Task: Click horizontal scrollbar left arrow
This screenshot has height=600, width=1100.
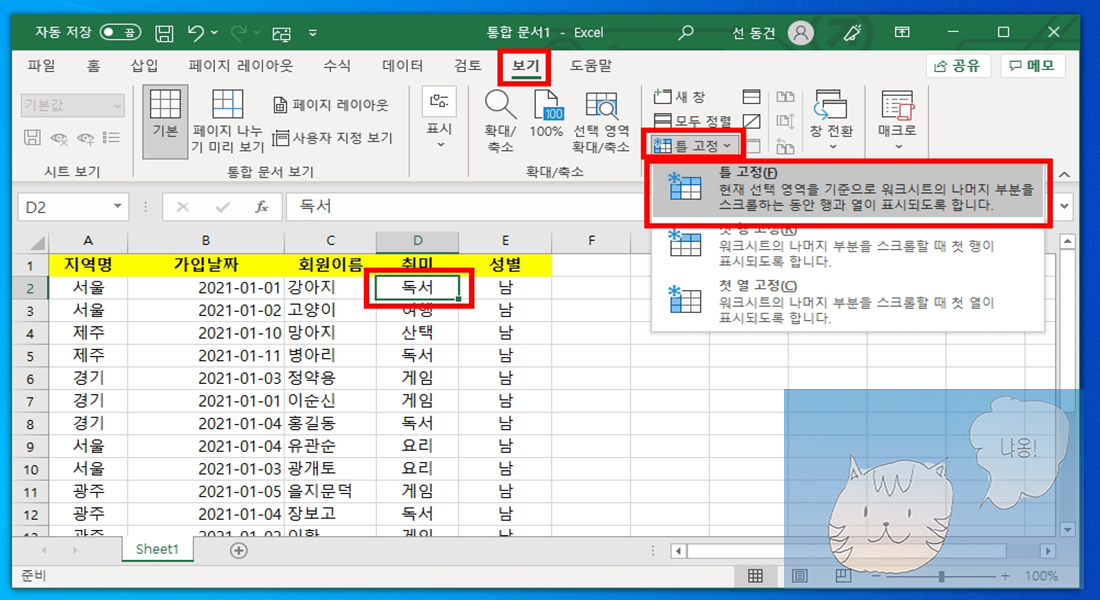Action: (678, 551)
